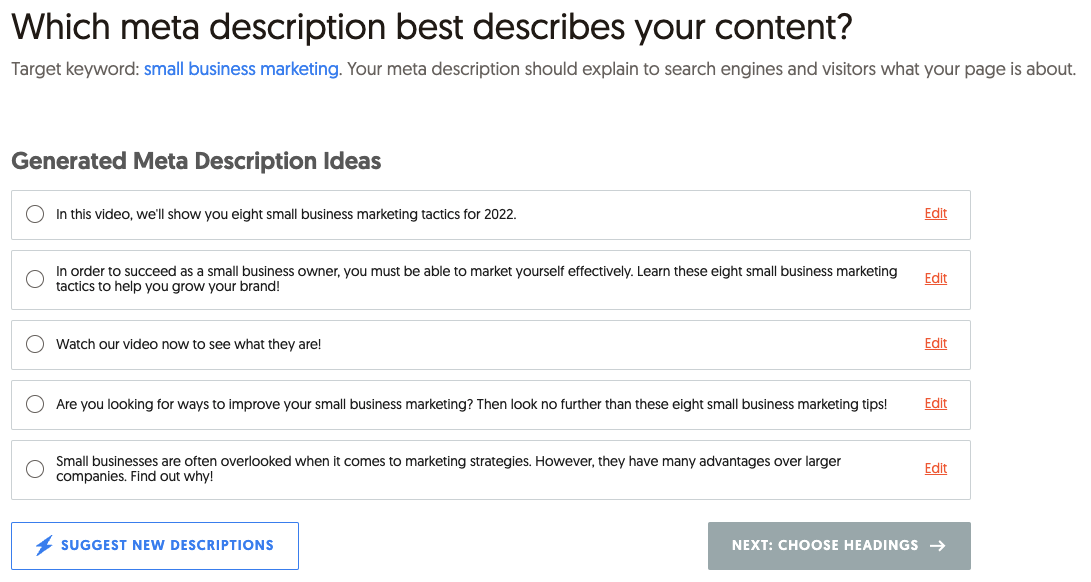Select radio button for the 2022 tactics description
Screen dimensions: 1091x582
pyautogui.click(x=35, y=214)
